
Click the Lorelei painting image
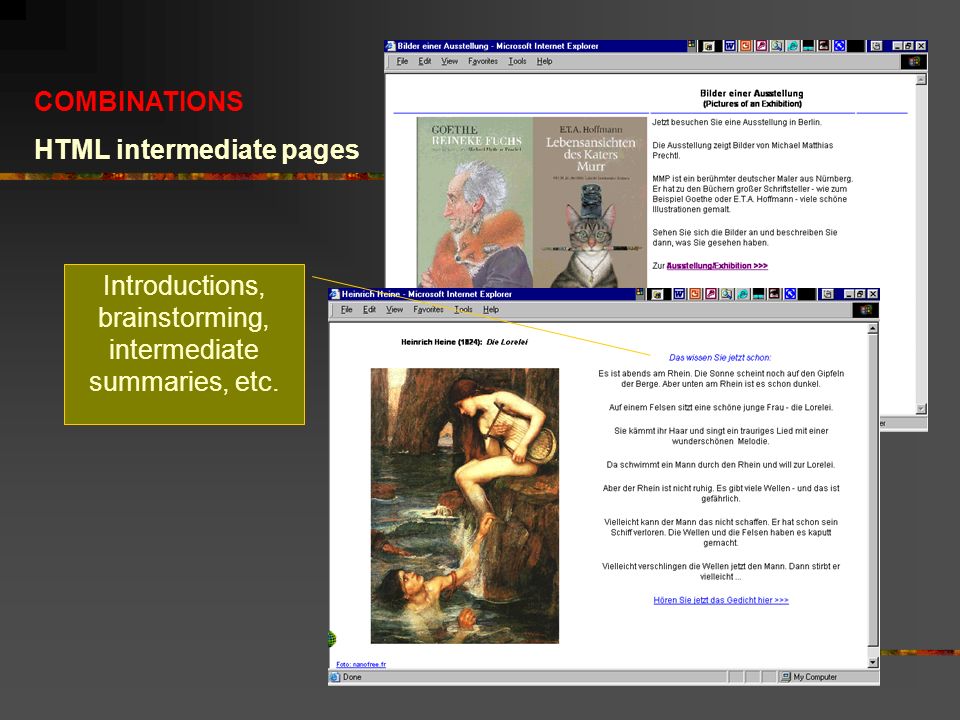pos(465,506)
